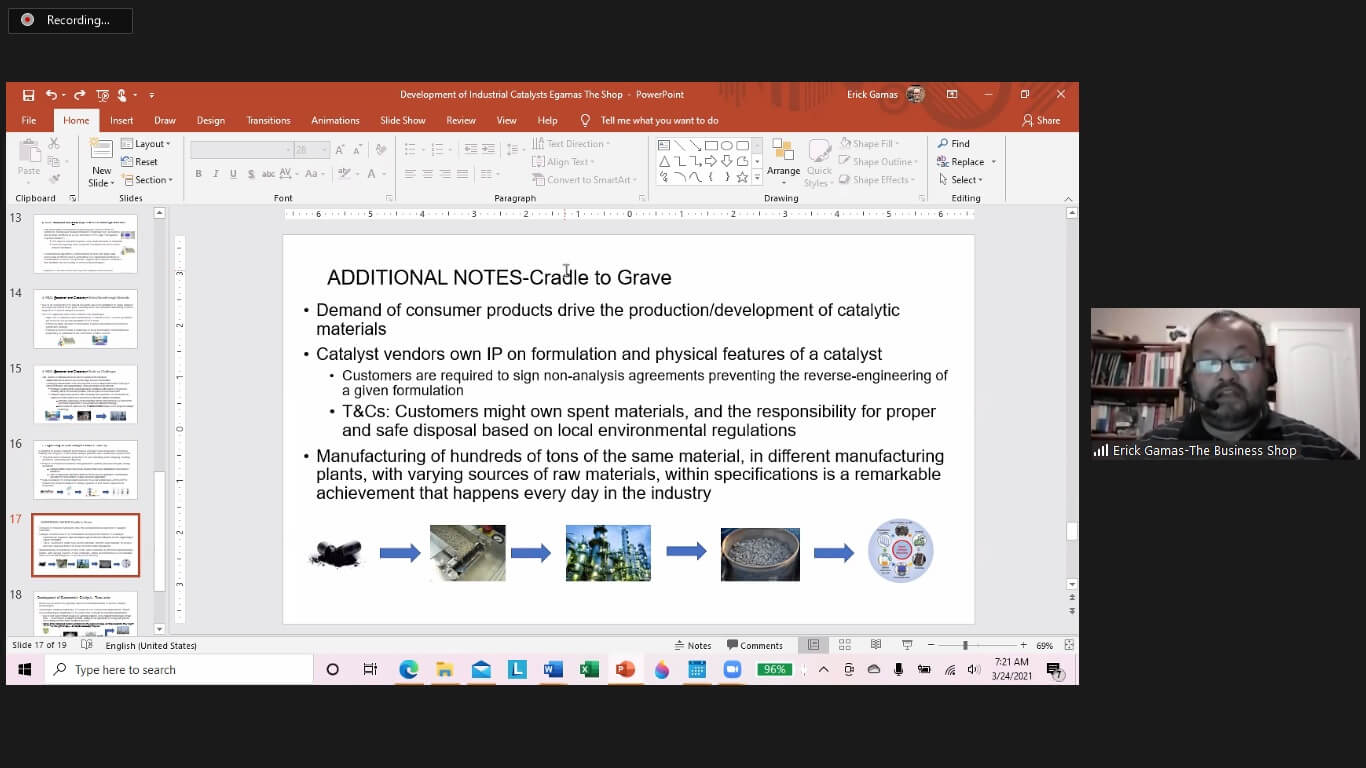The image size is (1366, 768).
Task: Open Word from the taskbar
Action: click(x=553, y=669)
